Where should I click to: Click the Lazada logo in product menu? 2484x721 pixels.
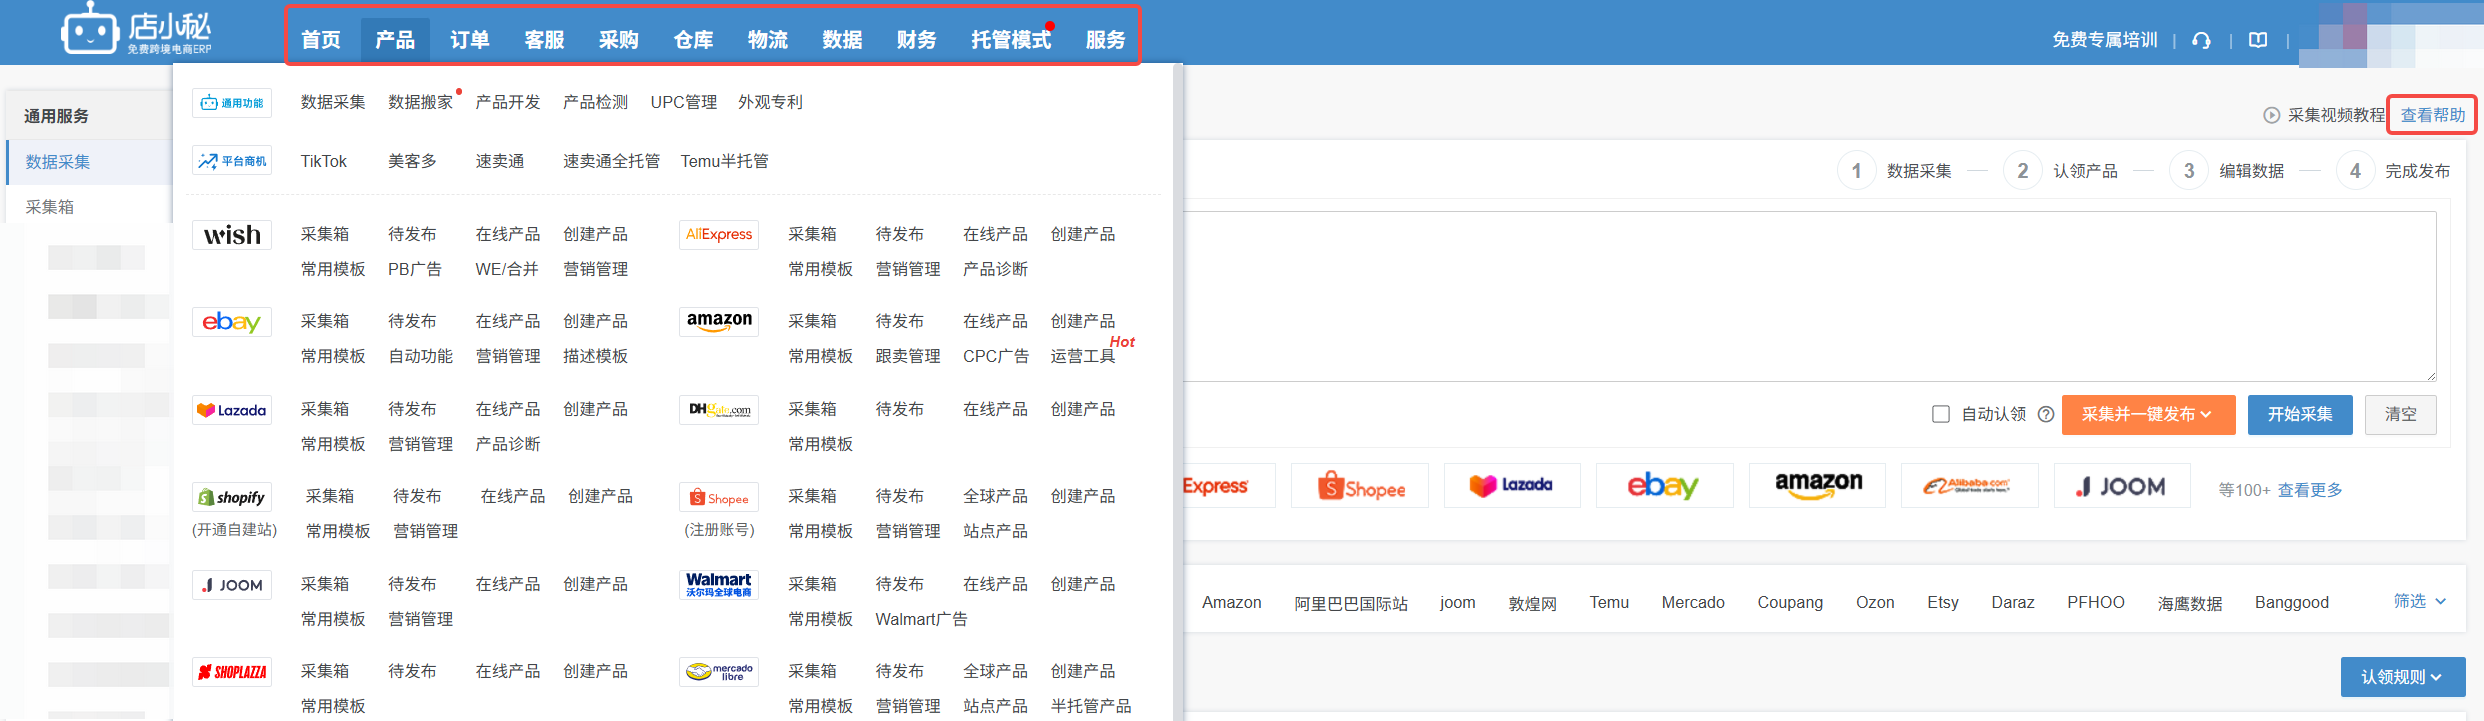232,410
